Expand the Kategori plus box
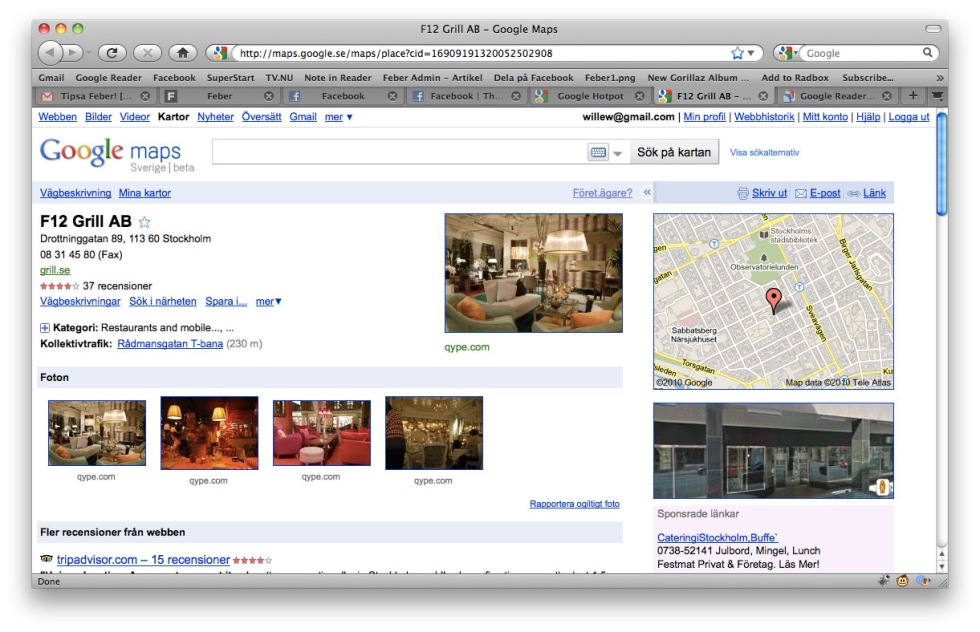980x632 pixels. [x=45, y=328]
